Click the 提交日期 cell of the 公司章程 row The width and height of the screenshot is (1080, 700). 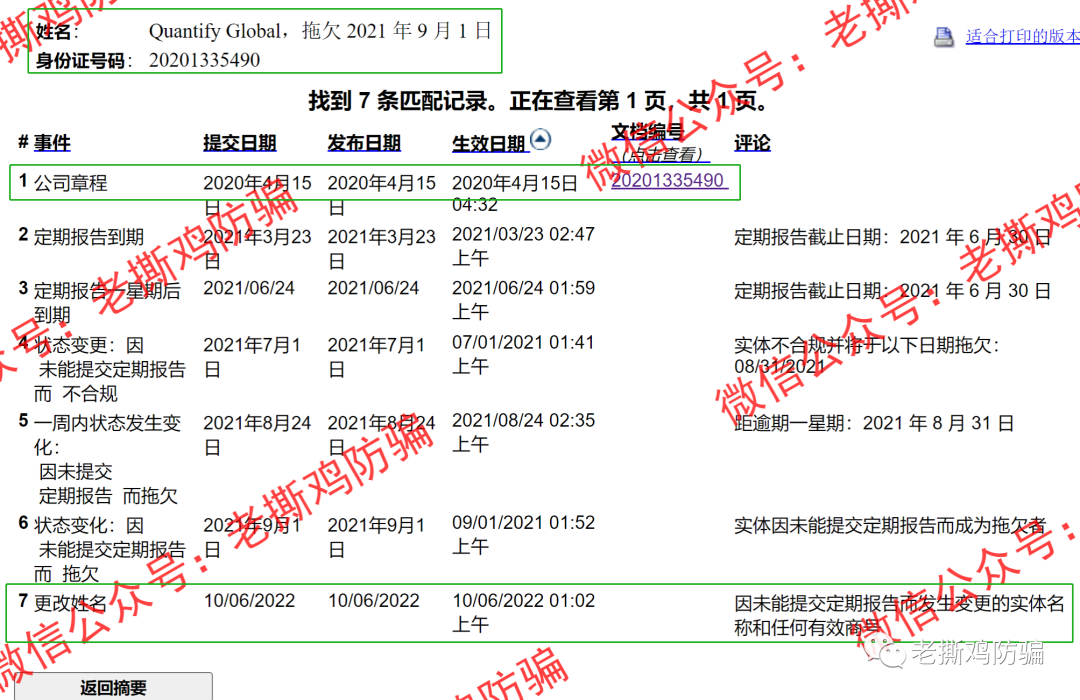(258, 195)
